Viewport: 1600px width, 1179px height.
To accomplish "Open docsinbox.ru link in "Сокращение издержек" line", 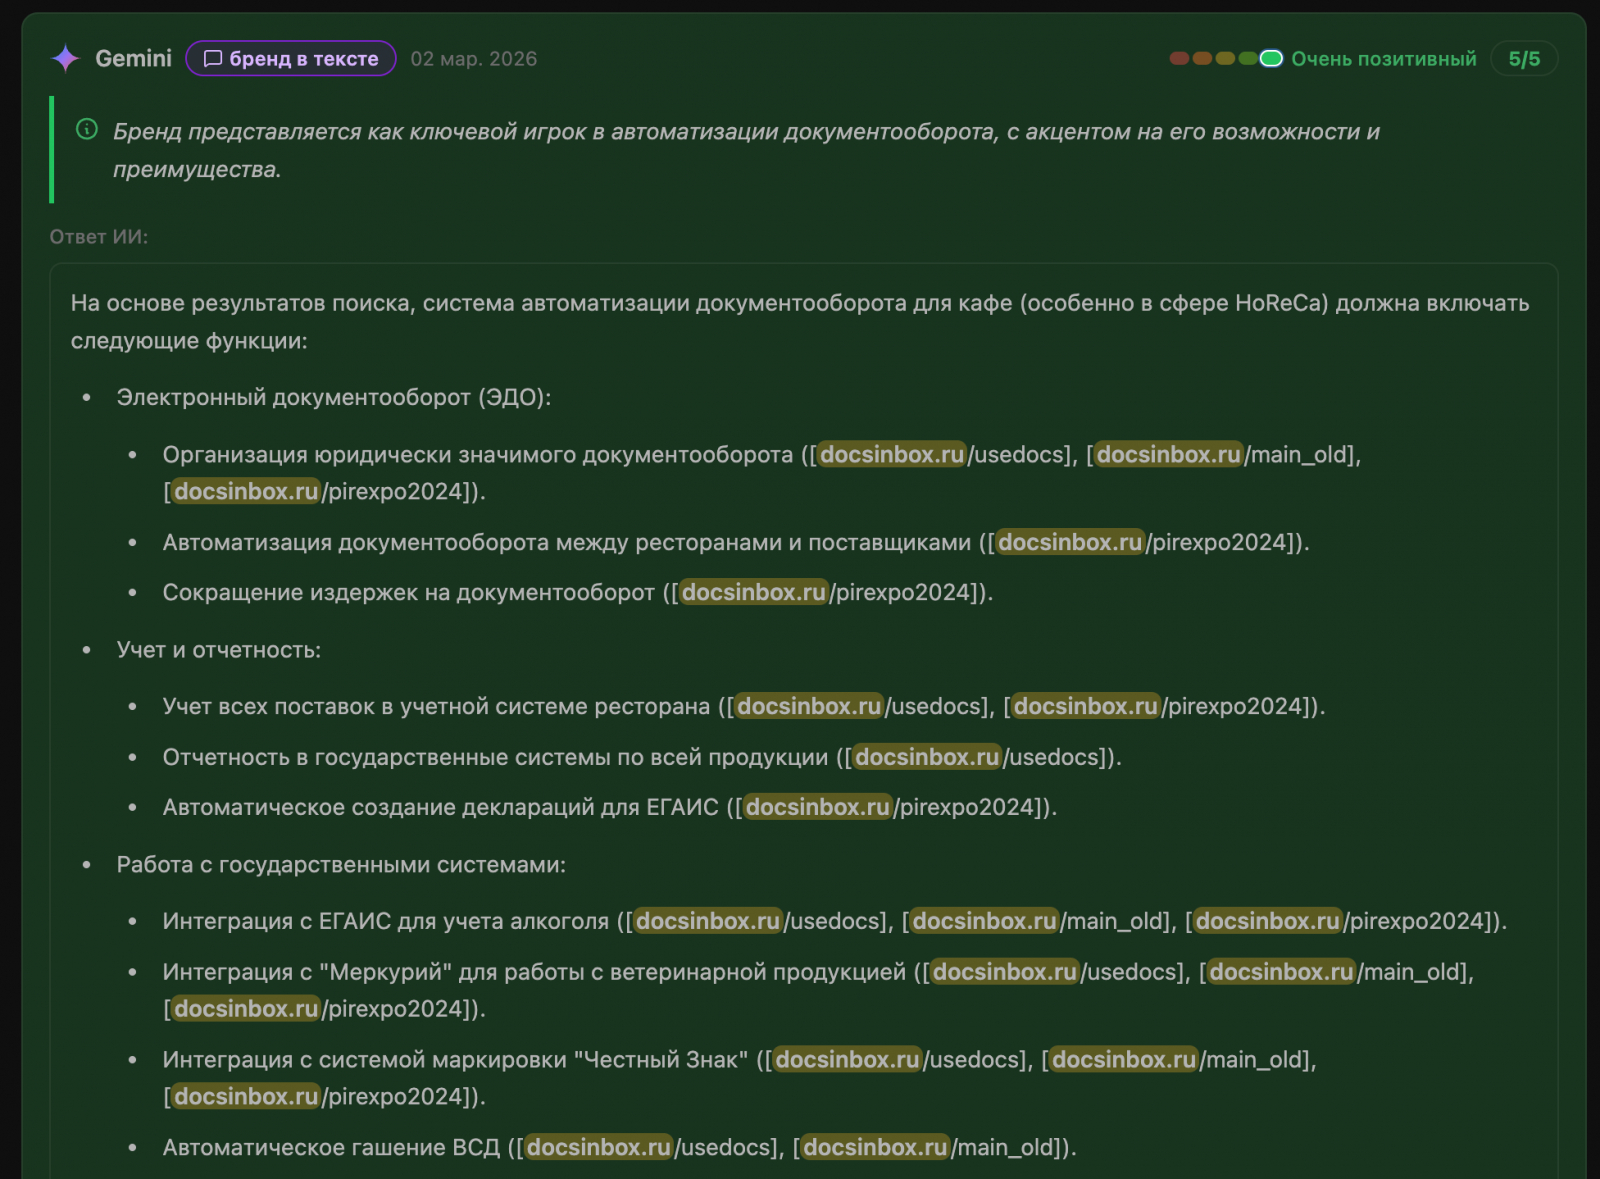I will [x=754, y=593].
